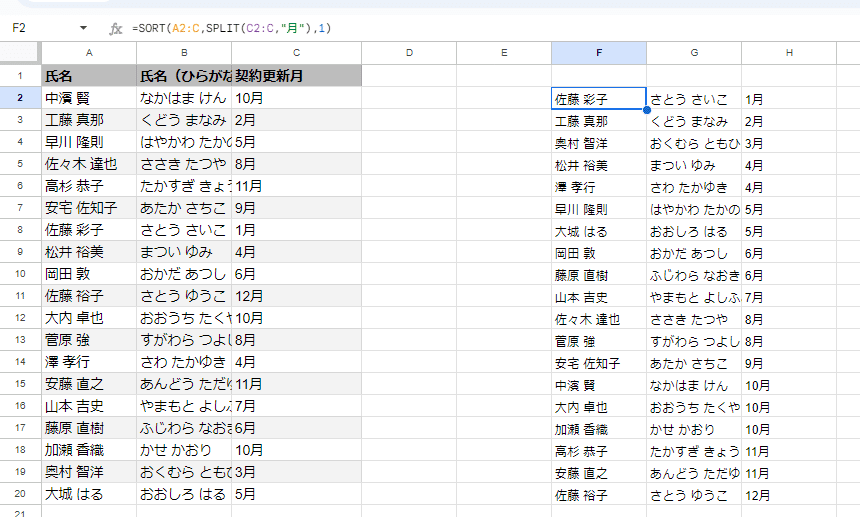860x517 pixels.
Task: Click the 契約更新月 header cell
Action: click(296, 76)
